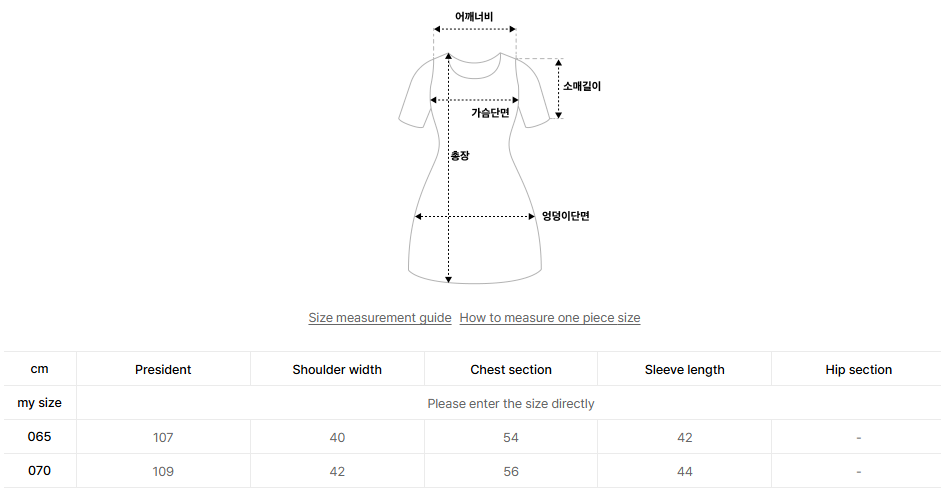941x488 pixels.
Task: Click the Shoulder width column header
Action: [337, 370]
